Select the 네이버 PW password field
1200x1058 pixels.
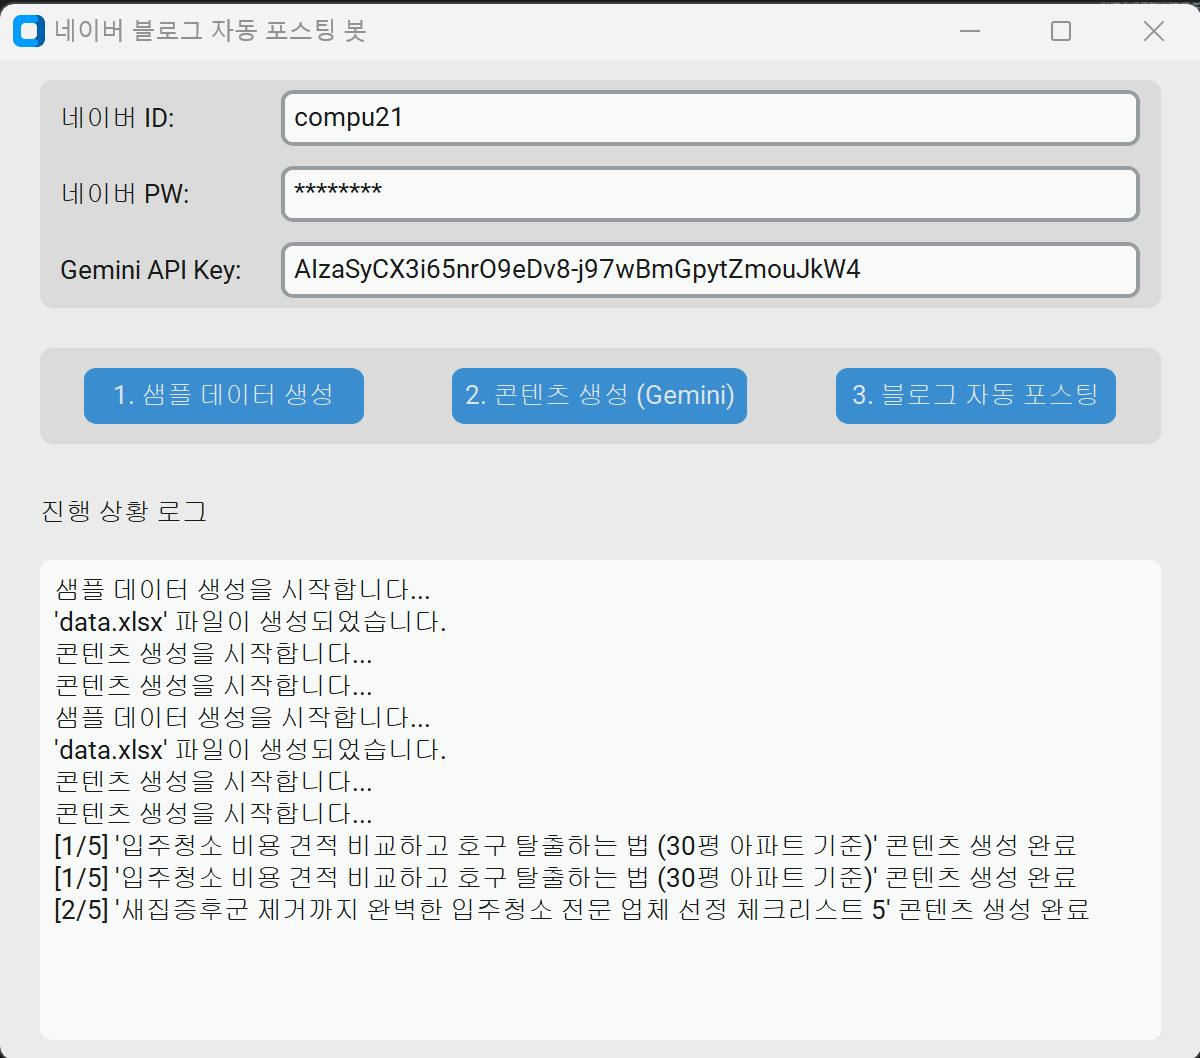click(710, 194)
